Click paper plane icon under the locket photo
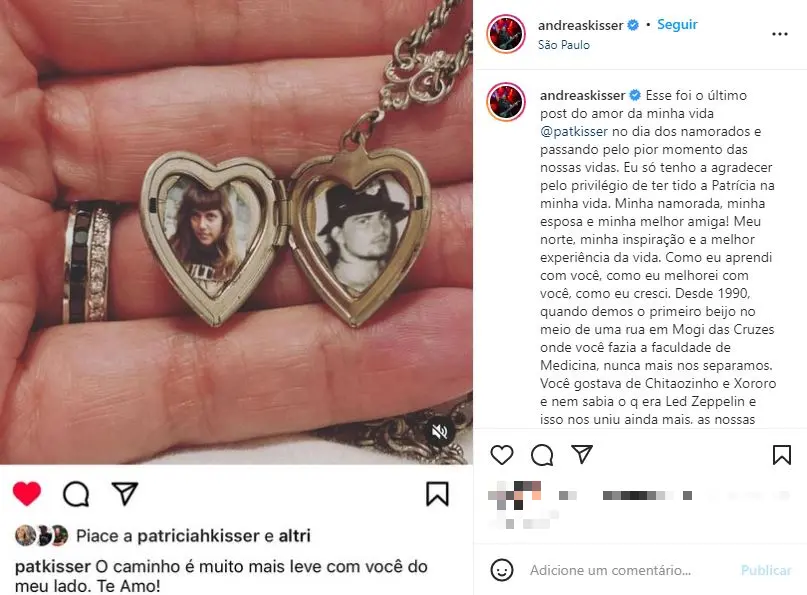 [x=125, y=494]
